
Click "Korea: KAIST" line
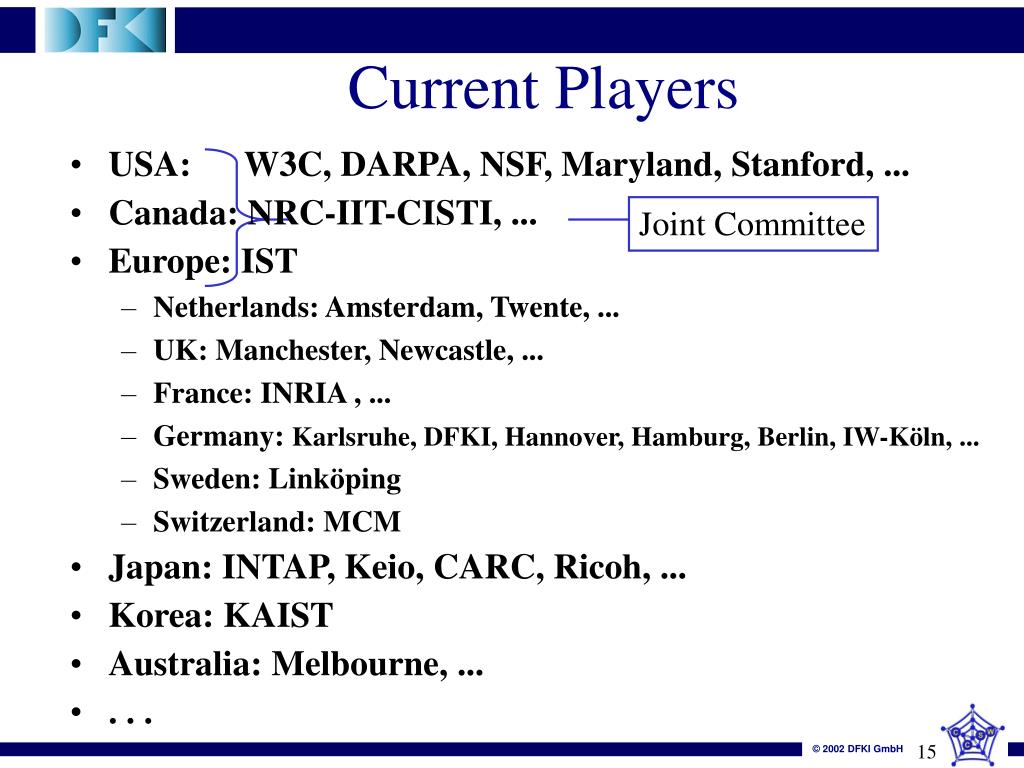coord(221,615)
